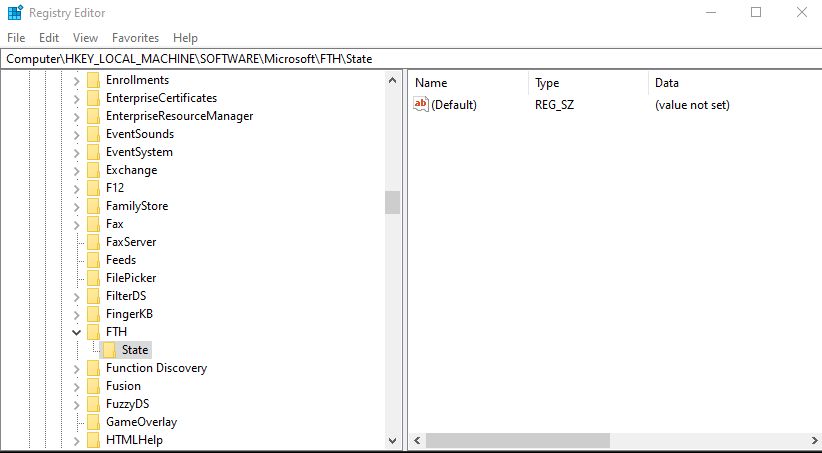Click the tree pane scroll down arrow
822x453 pixels.
(392, 440)
